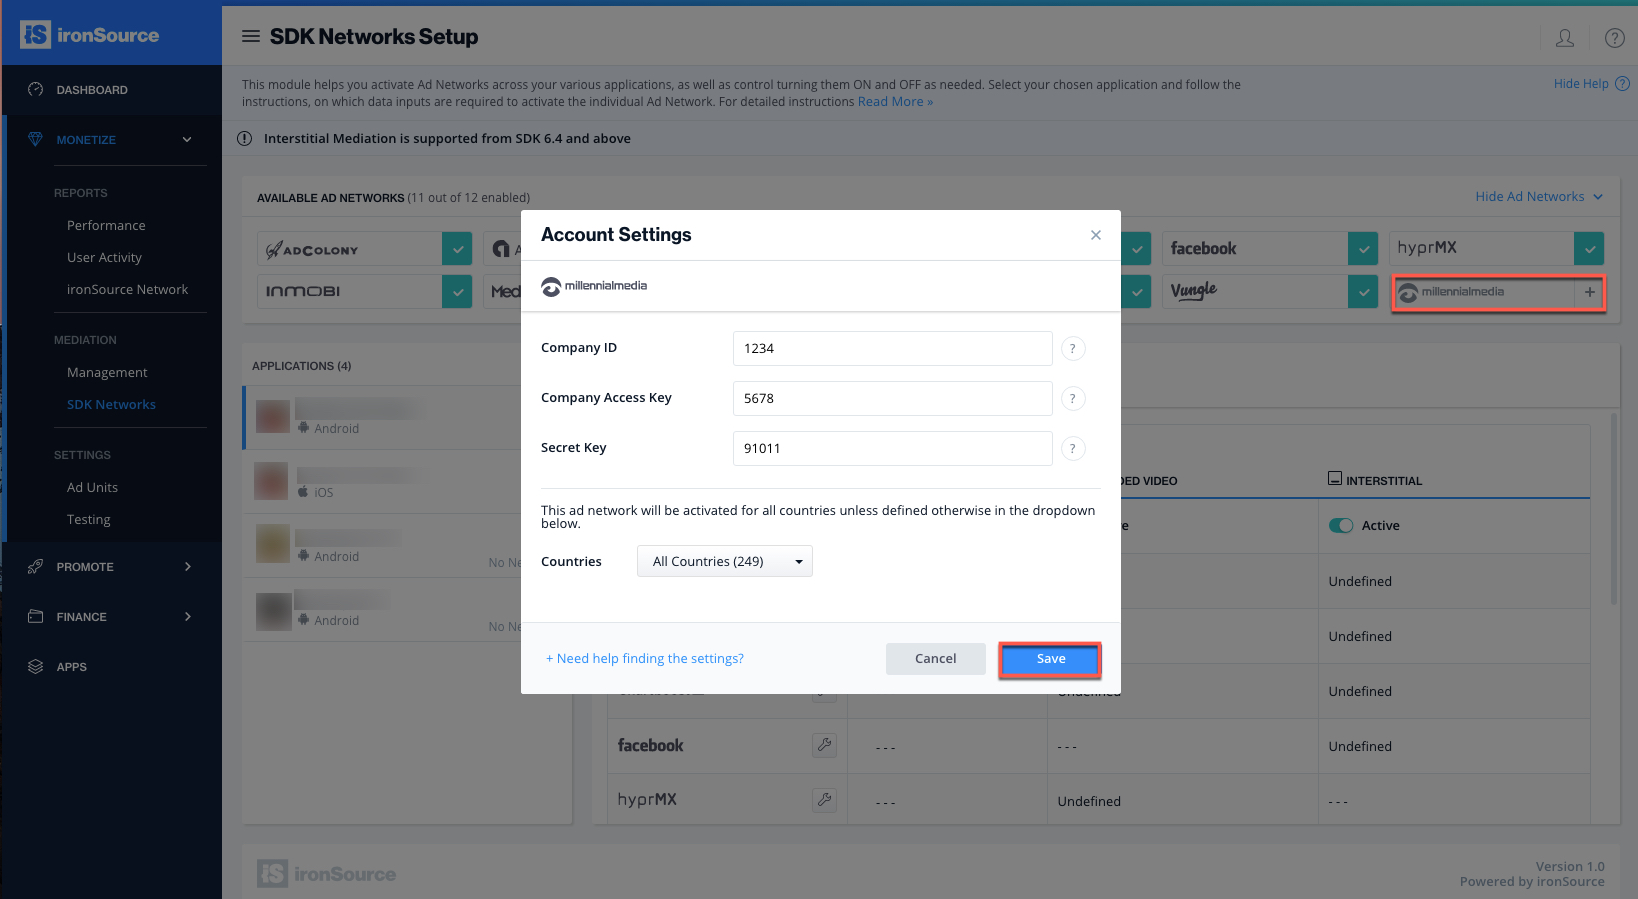
Task: Toggle the Facebook network checkbox
Action: click(x=1363, y=249)
